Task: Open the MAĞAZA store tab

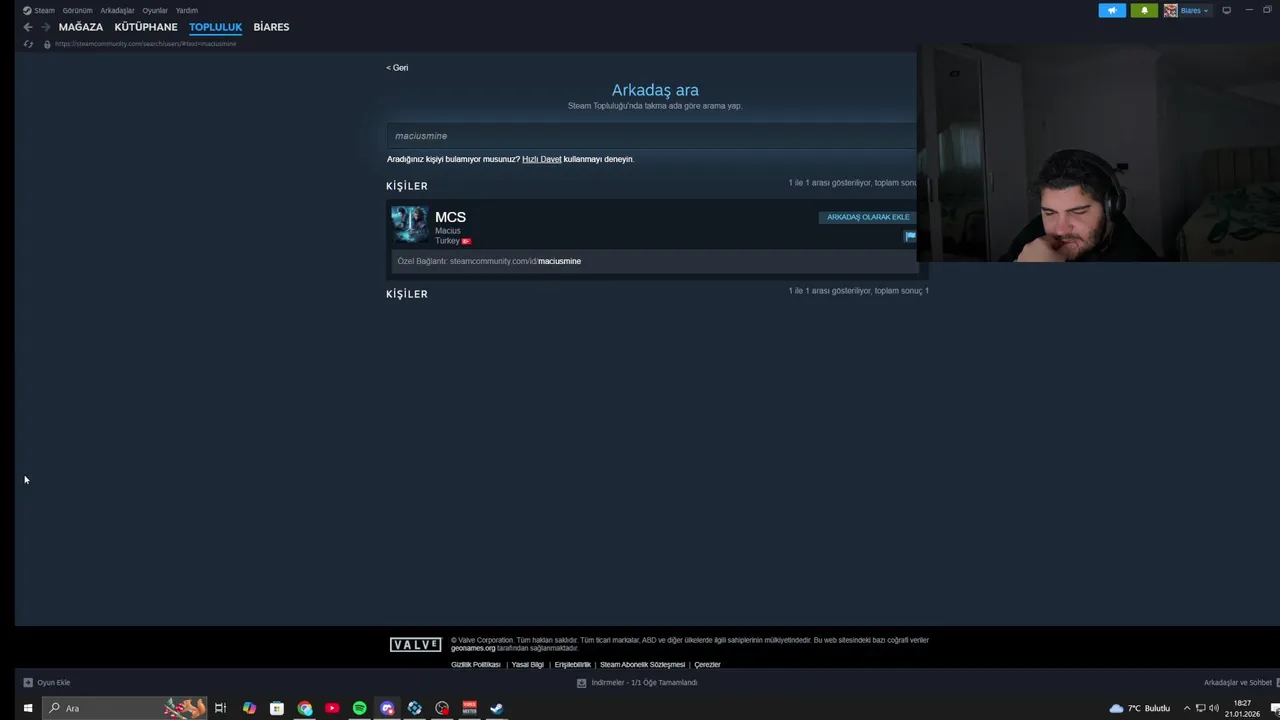Action: pyautogui.click(x=80, y=27)
